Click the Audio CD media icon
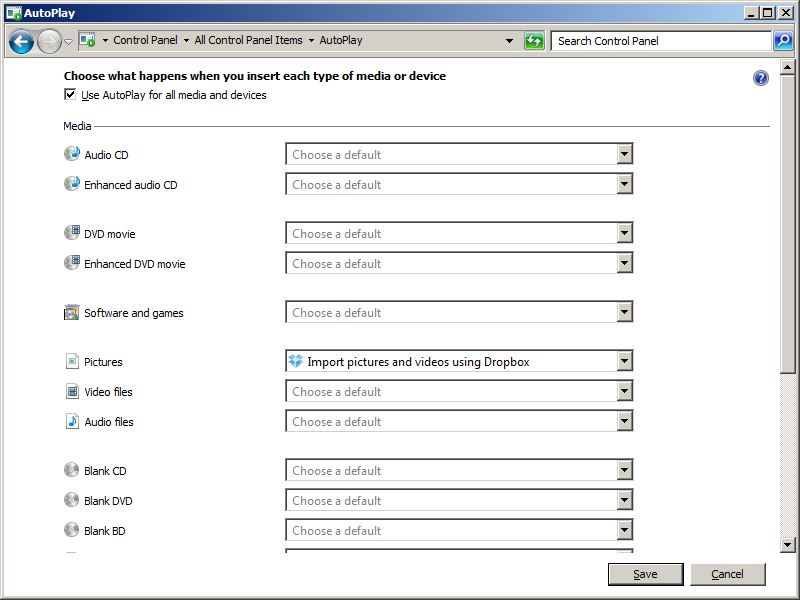The width and height of the screenshot is (800, 600). click(72, 155)
